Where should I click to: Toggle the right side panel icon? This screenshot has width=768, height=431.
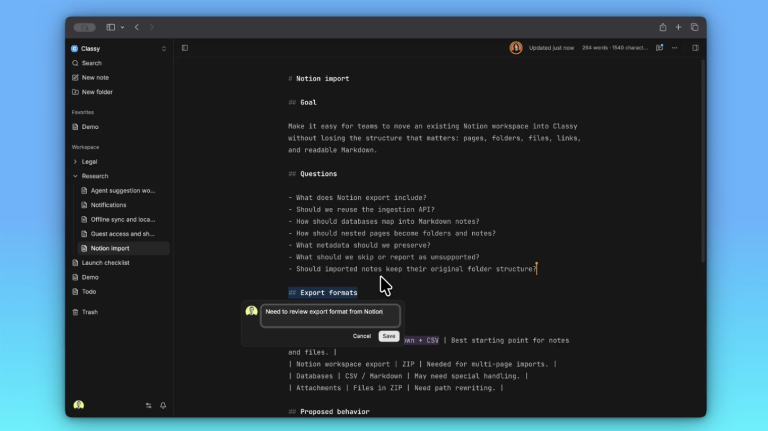(695, 48)
